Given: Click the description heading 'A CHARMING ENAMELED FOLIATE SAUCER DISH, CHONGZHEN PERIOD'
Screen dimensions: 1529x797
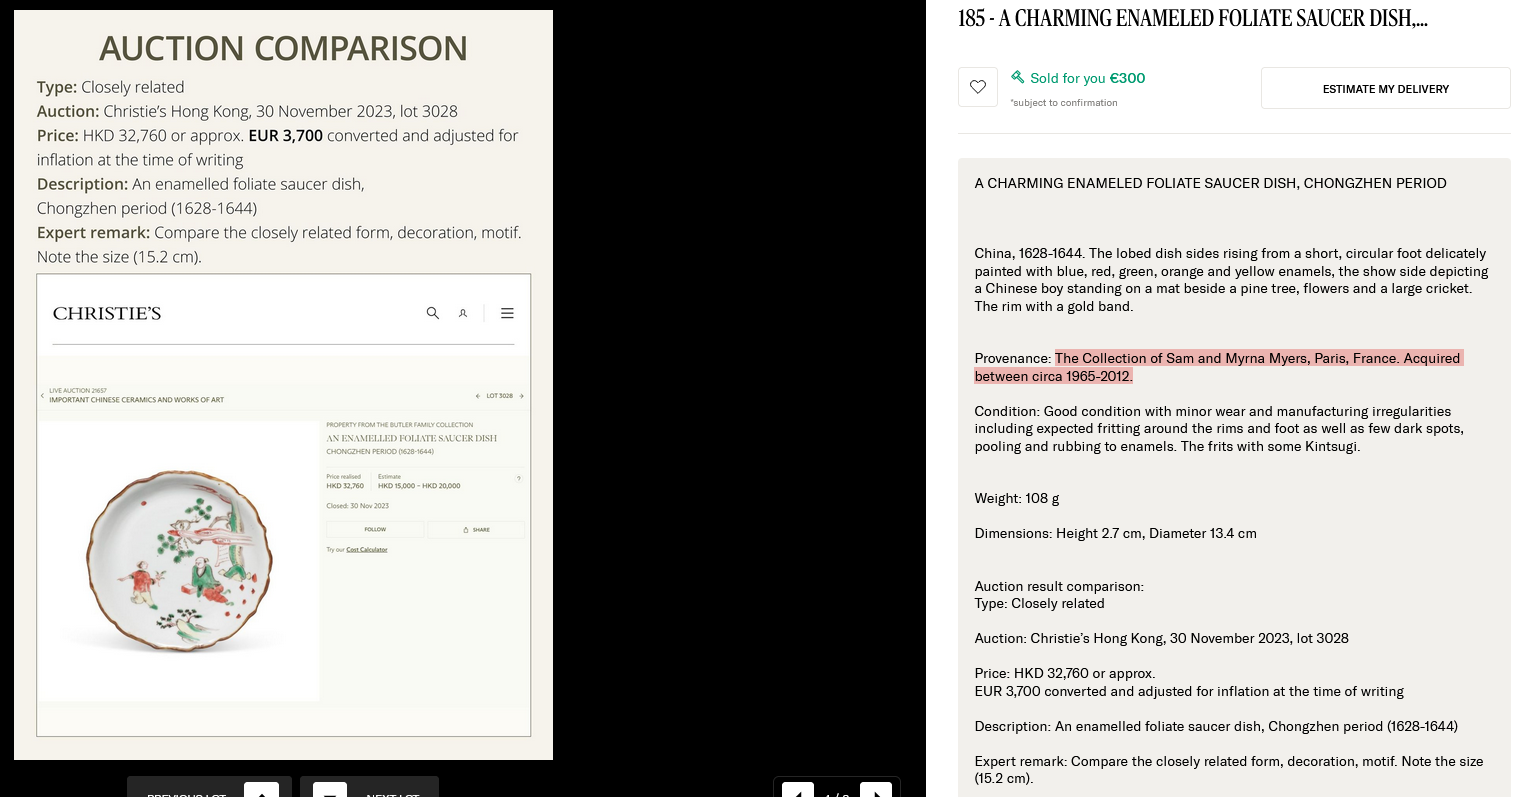Looking at the screenshot, I should (1211, 183).
